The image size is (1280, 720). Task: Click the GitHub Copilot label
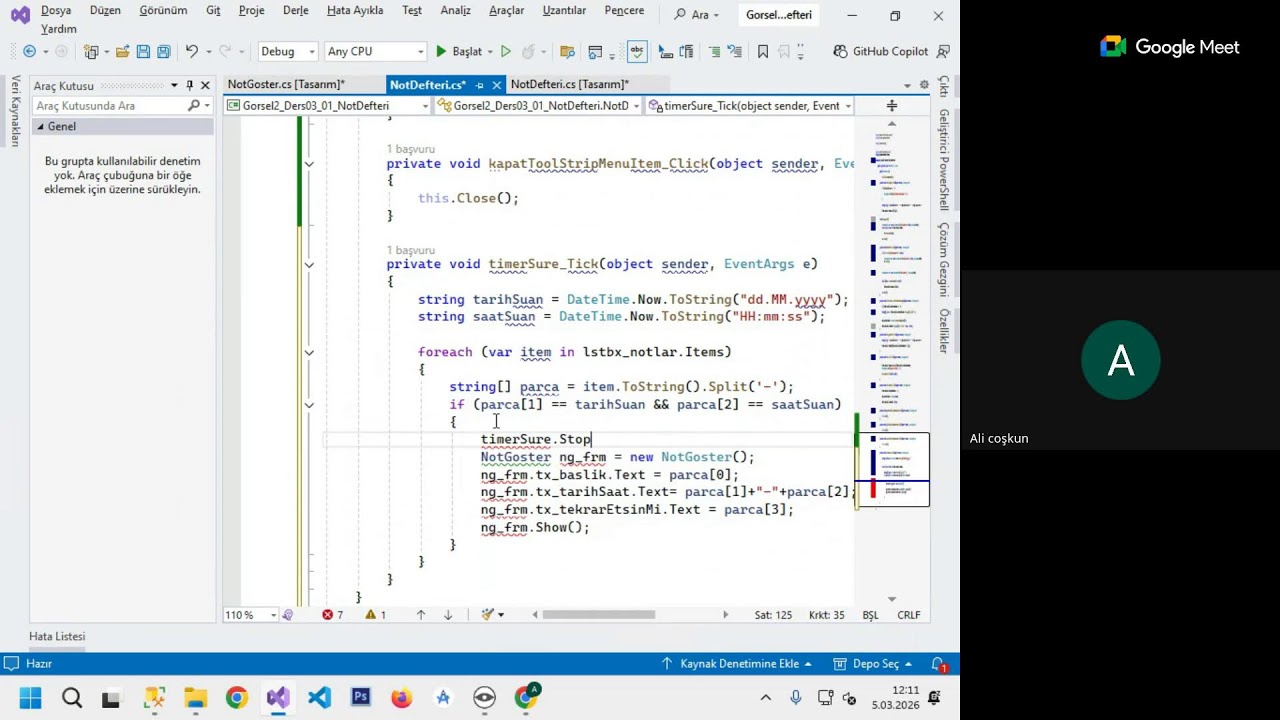click(x=890, y=51)
